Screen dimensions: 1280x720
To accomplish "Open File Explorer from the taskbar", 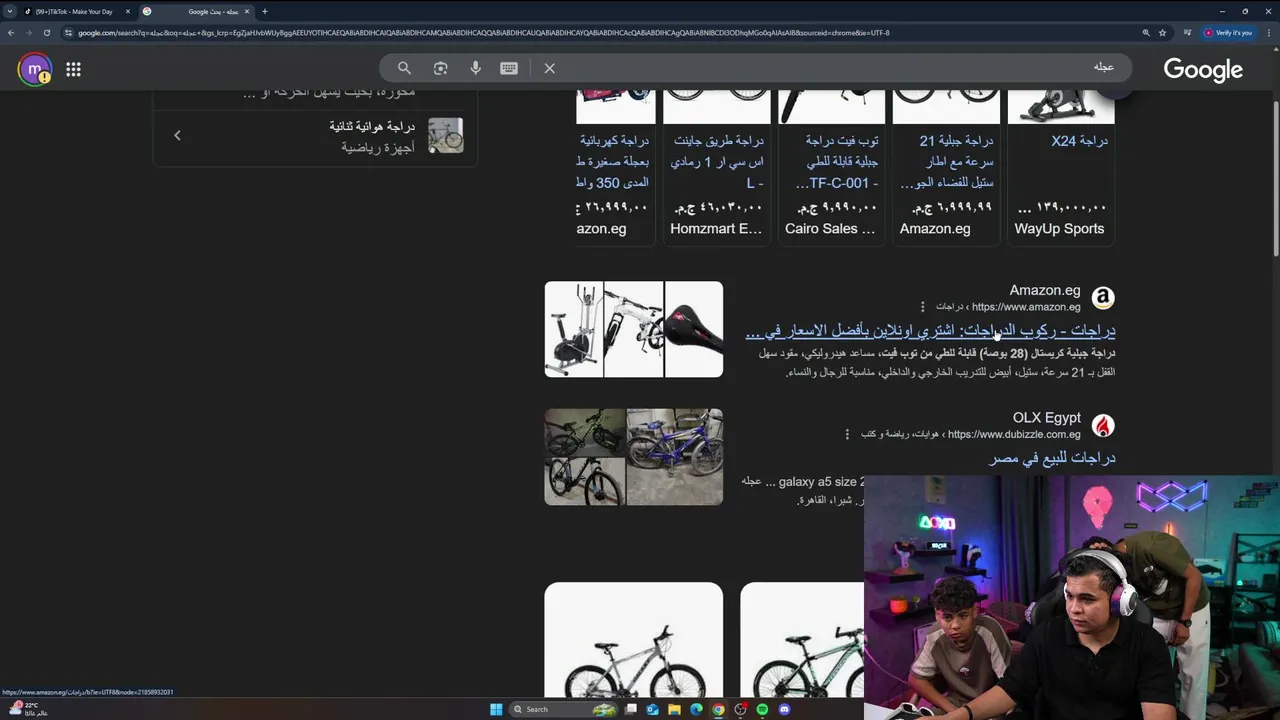I will (x=675, y=709).
